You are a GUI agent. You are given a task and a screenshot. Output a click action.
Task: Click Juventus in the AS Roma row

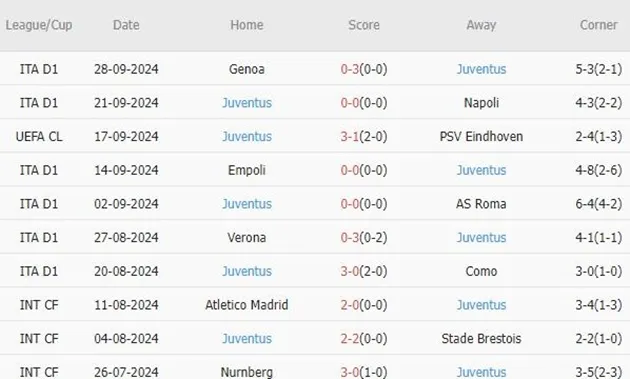(x=247, y=204)
